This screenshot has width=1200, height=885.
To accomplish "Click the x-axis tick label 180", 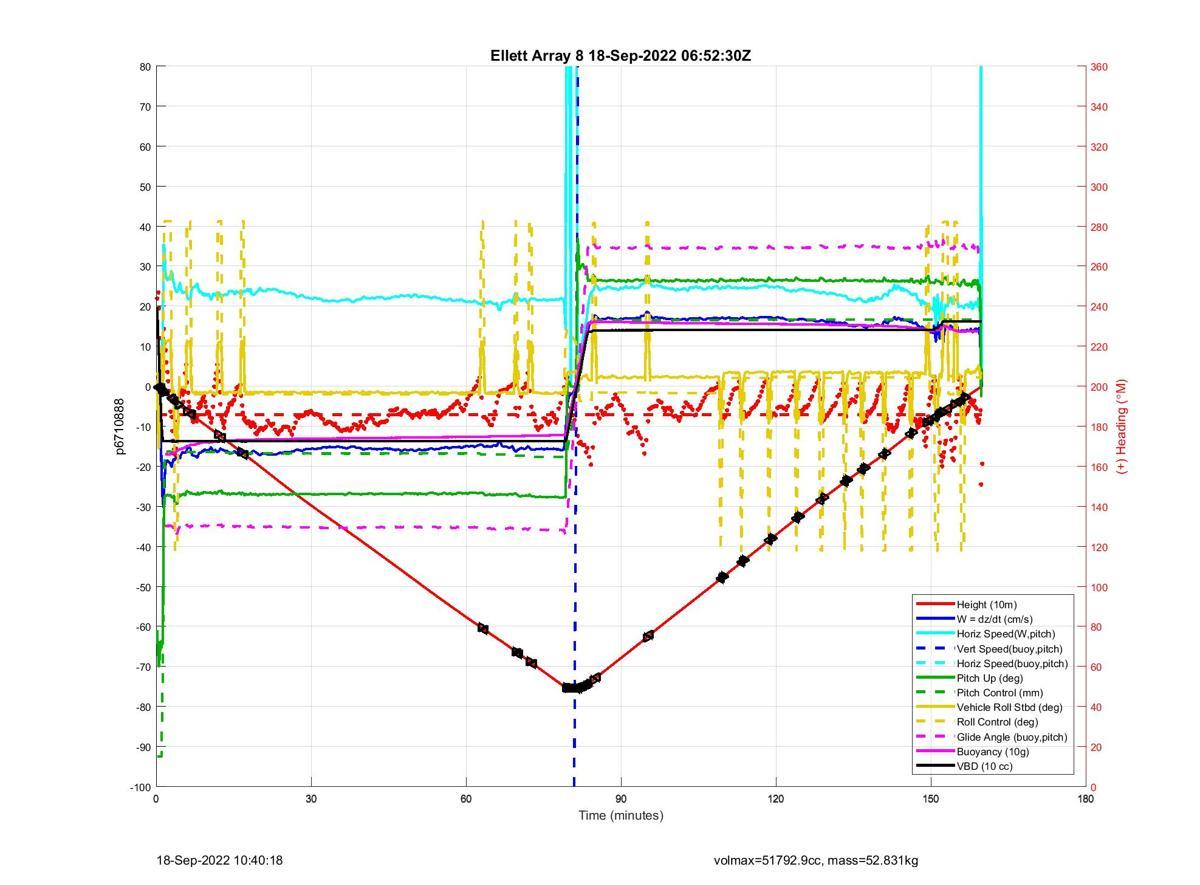I will click(x=1085, y=799).
